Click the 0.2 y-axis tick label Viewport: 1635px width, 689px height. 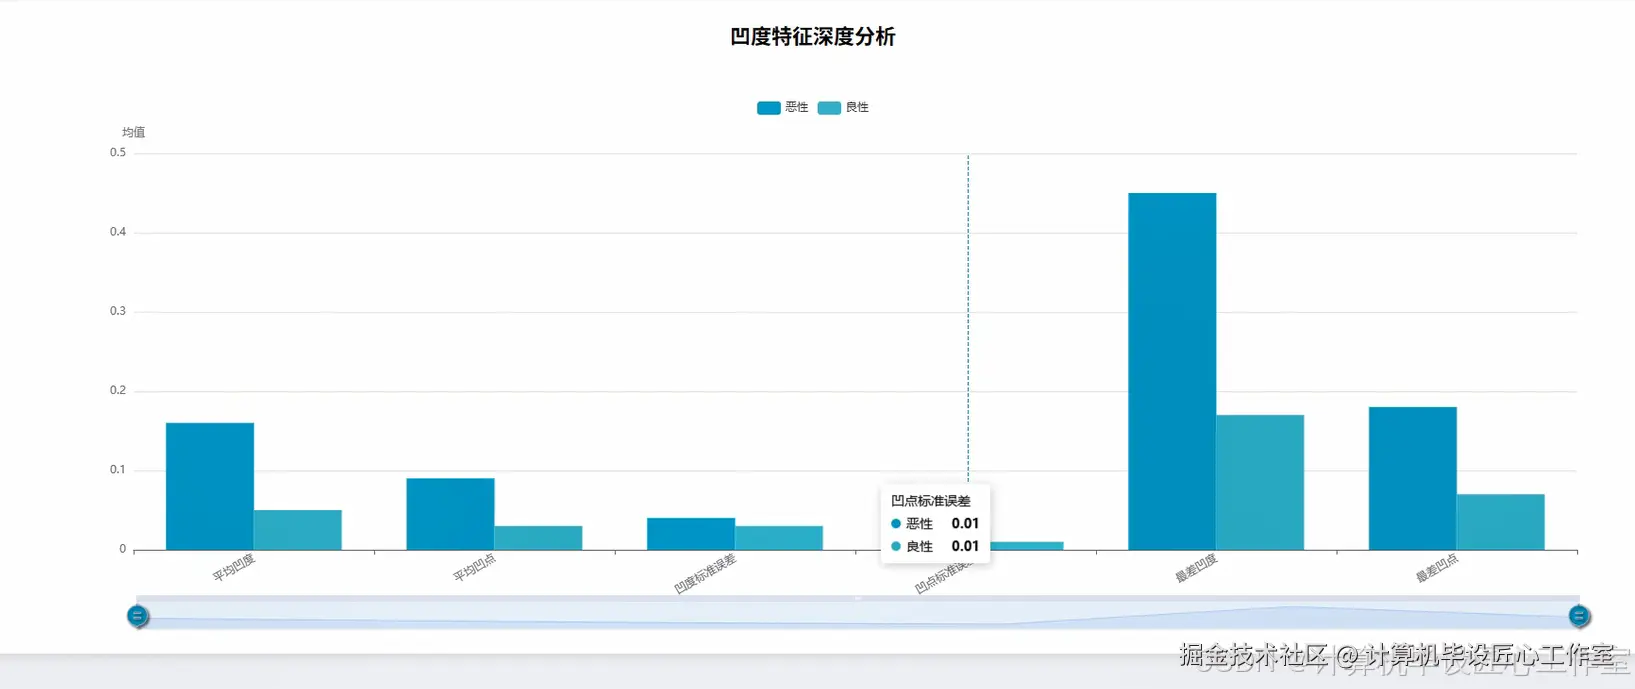[x=118, y=390]
